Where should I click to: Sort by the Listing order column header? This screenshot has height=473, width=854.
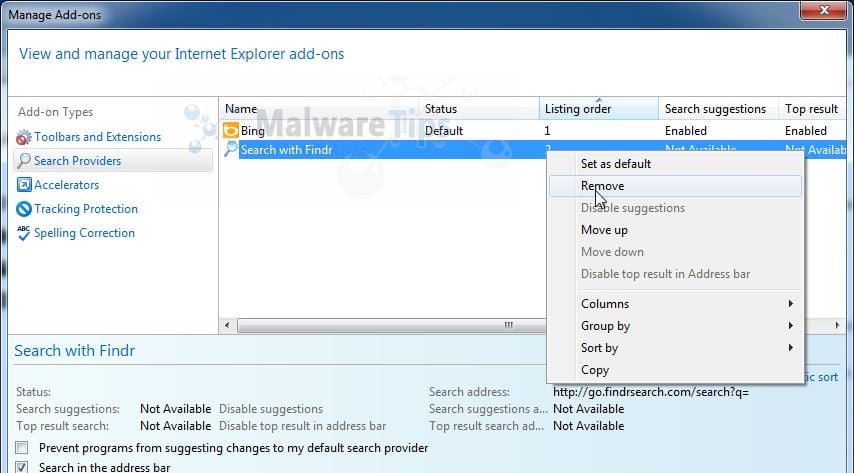599,109
